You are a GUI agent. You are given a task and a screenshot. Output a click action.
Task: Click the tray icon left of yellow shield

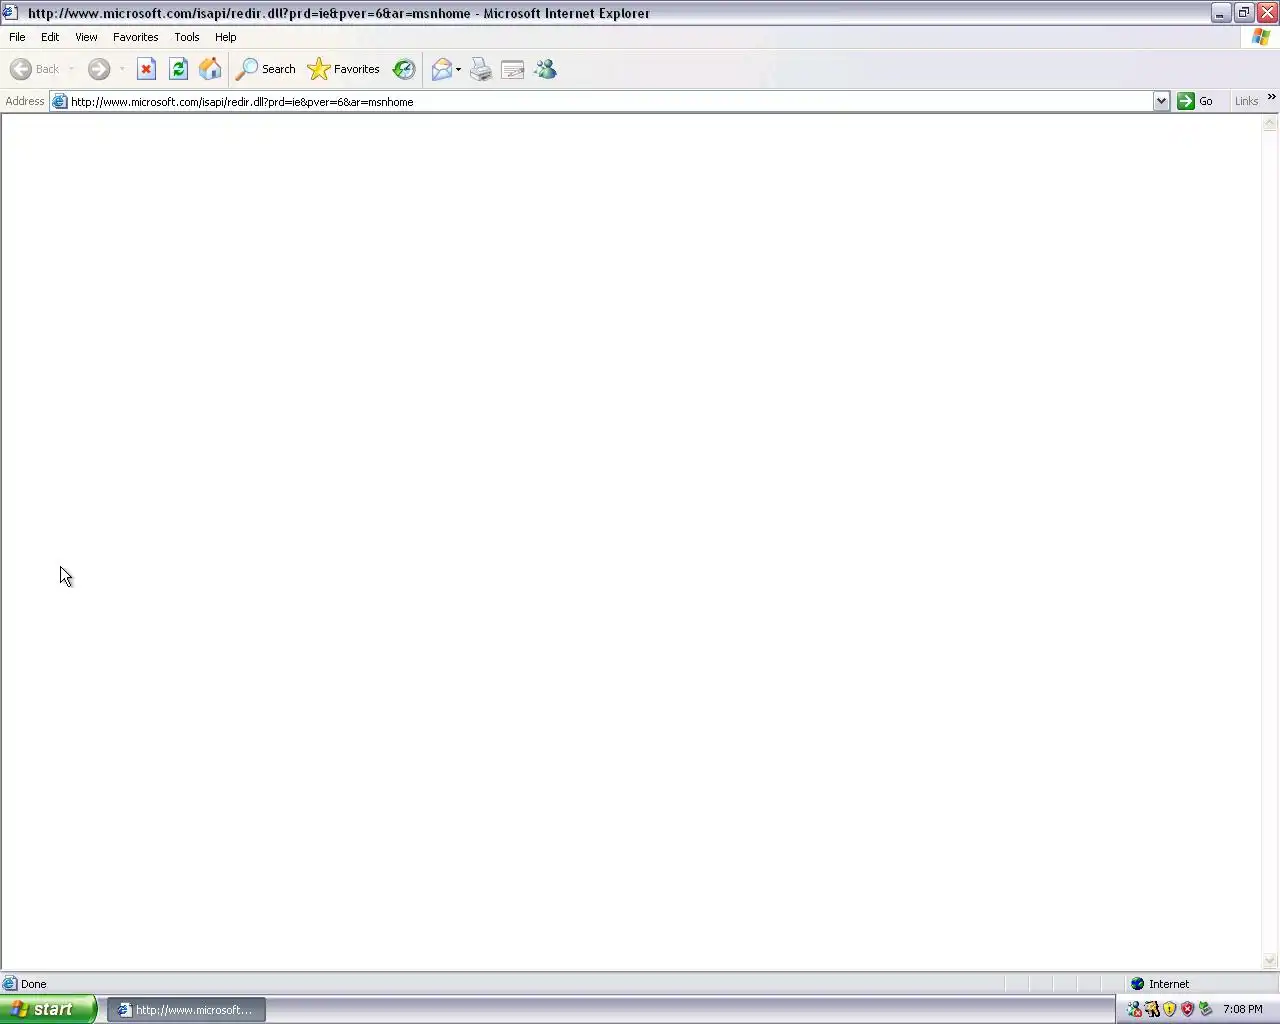click(x=1152, y=1009)
